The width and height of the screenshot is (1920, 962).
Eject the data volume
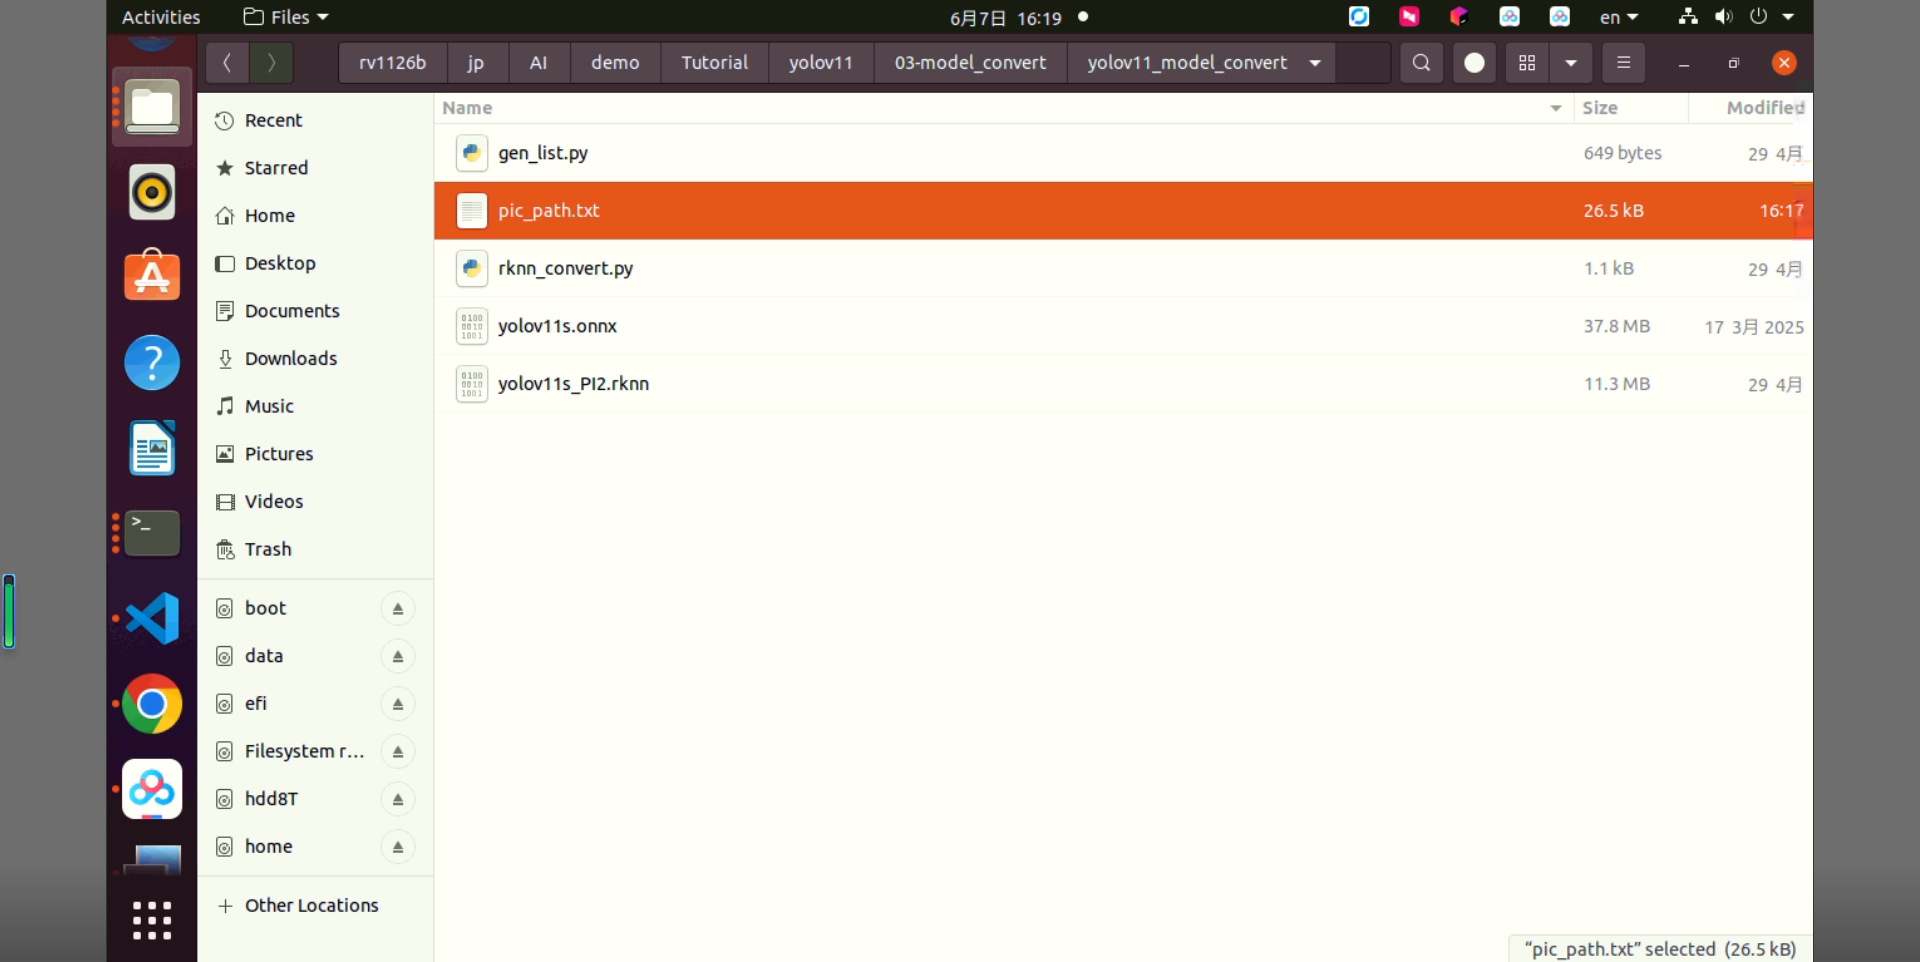point(398,657)
